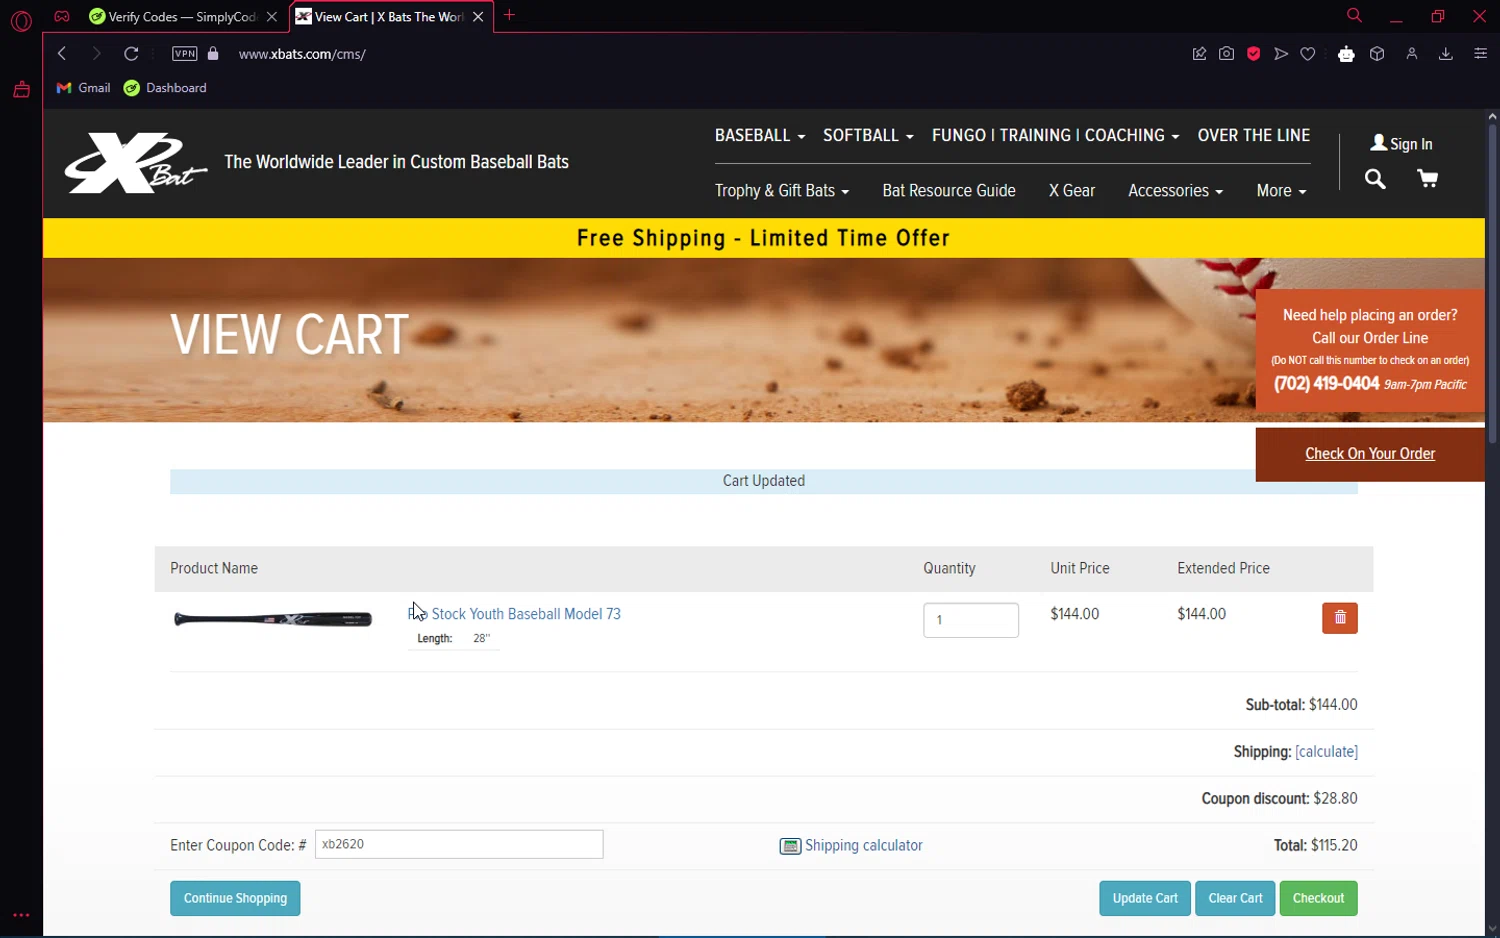Image resolution: width=1500 pixels, height=938 pixels.
Task: Open the Gmail bookmark
Action: click(84, 88)
